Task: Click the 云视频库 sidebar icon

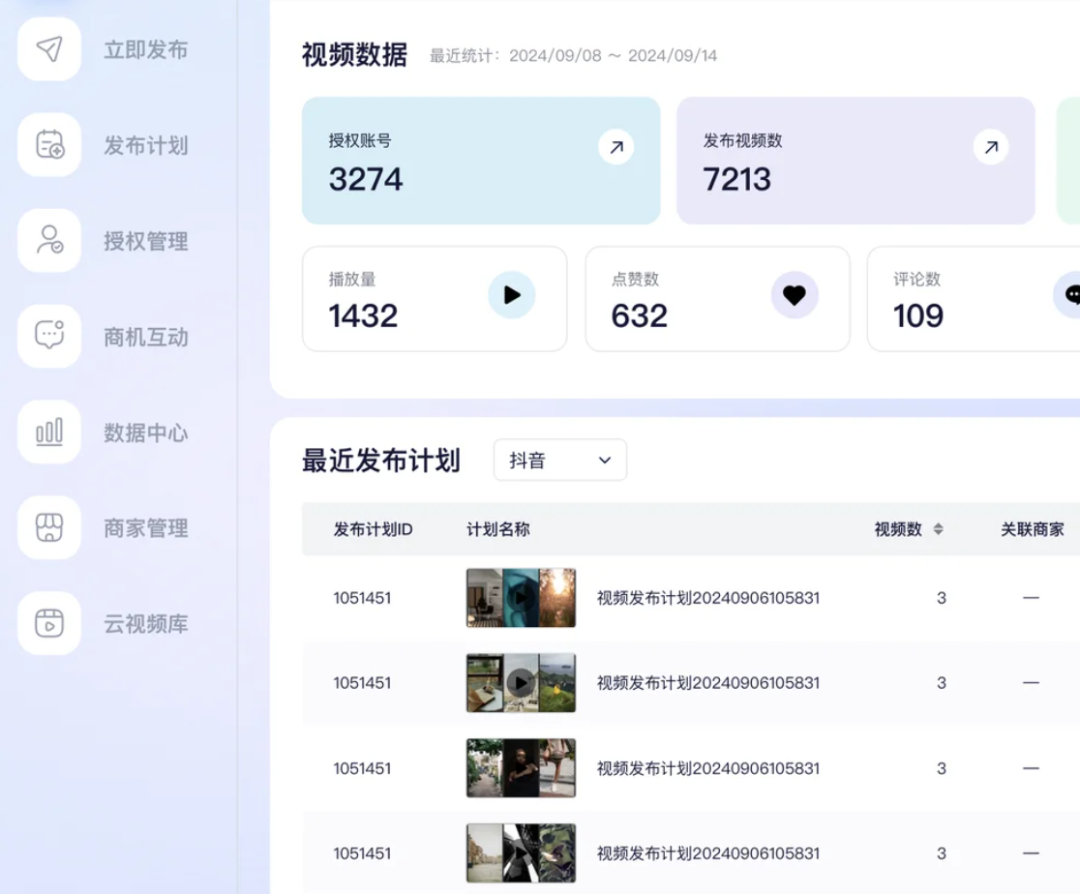Action: click(48, 623)
